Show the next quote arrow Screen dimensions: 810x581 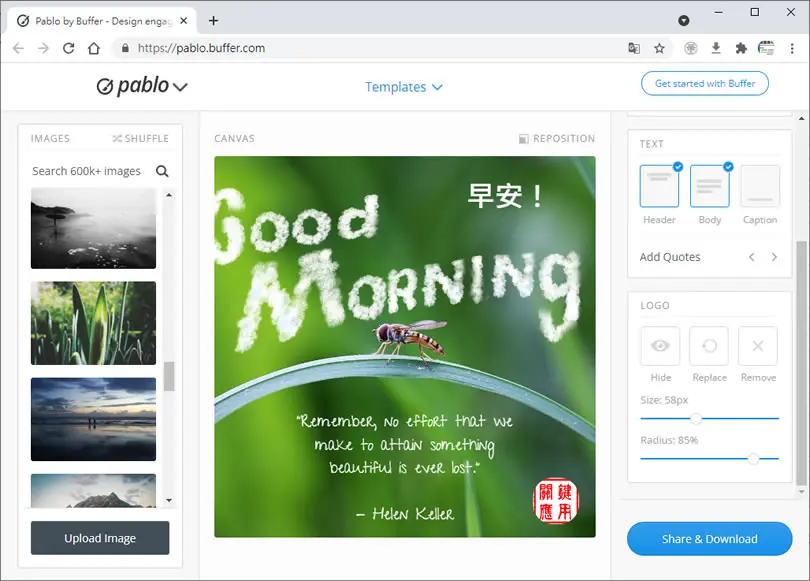click(x=774, y=257)
